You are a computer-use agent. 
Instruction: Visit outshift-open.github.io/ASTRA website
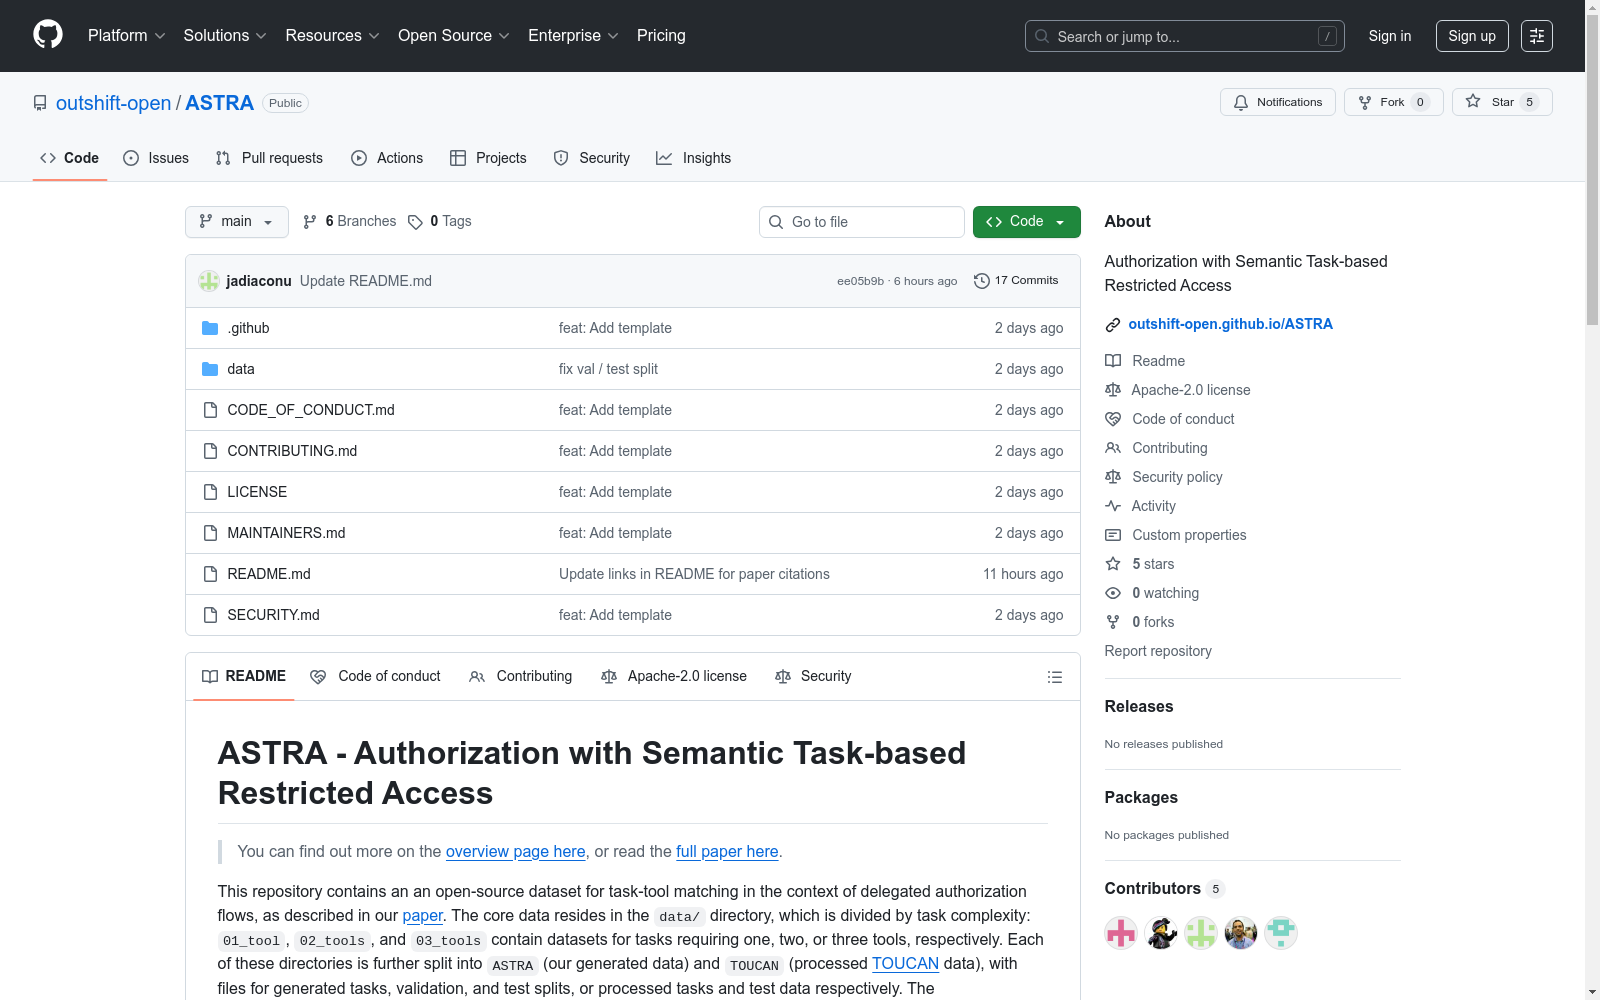click(x=1230, y=324)
